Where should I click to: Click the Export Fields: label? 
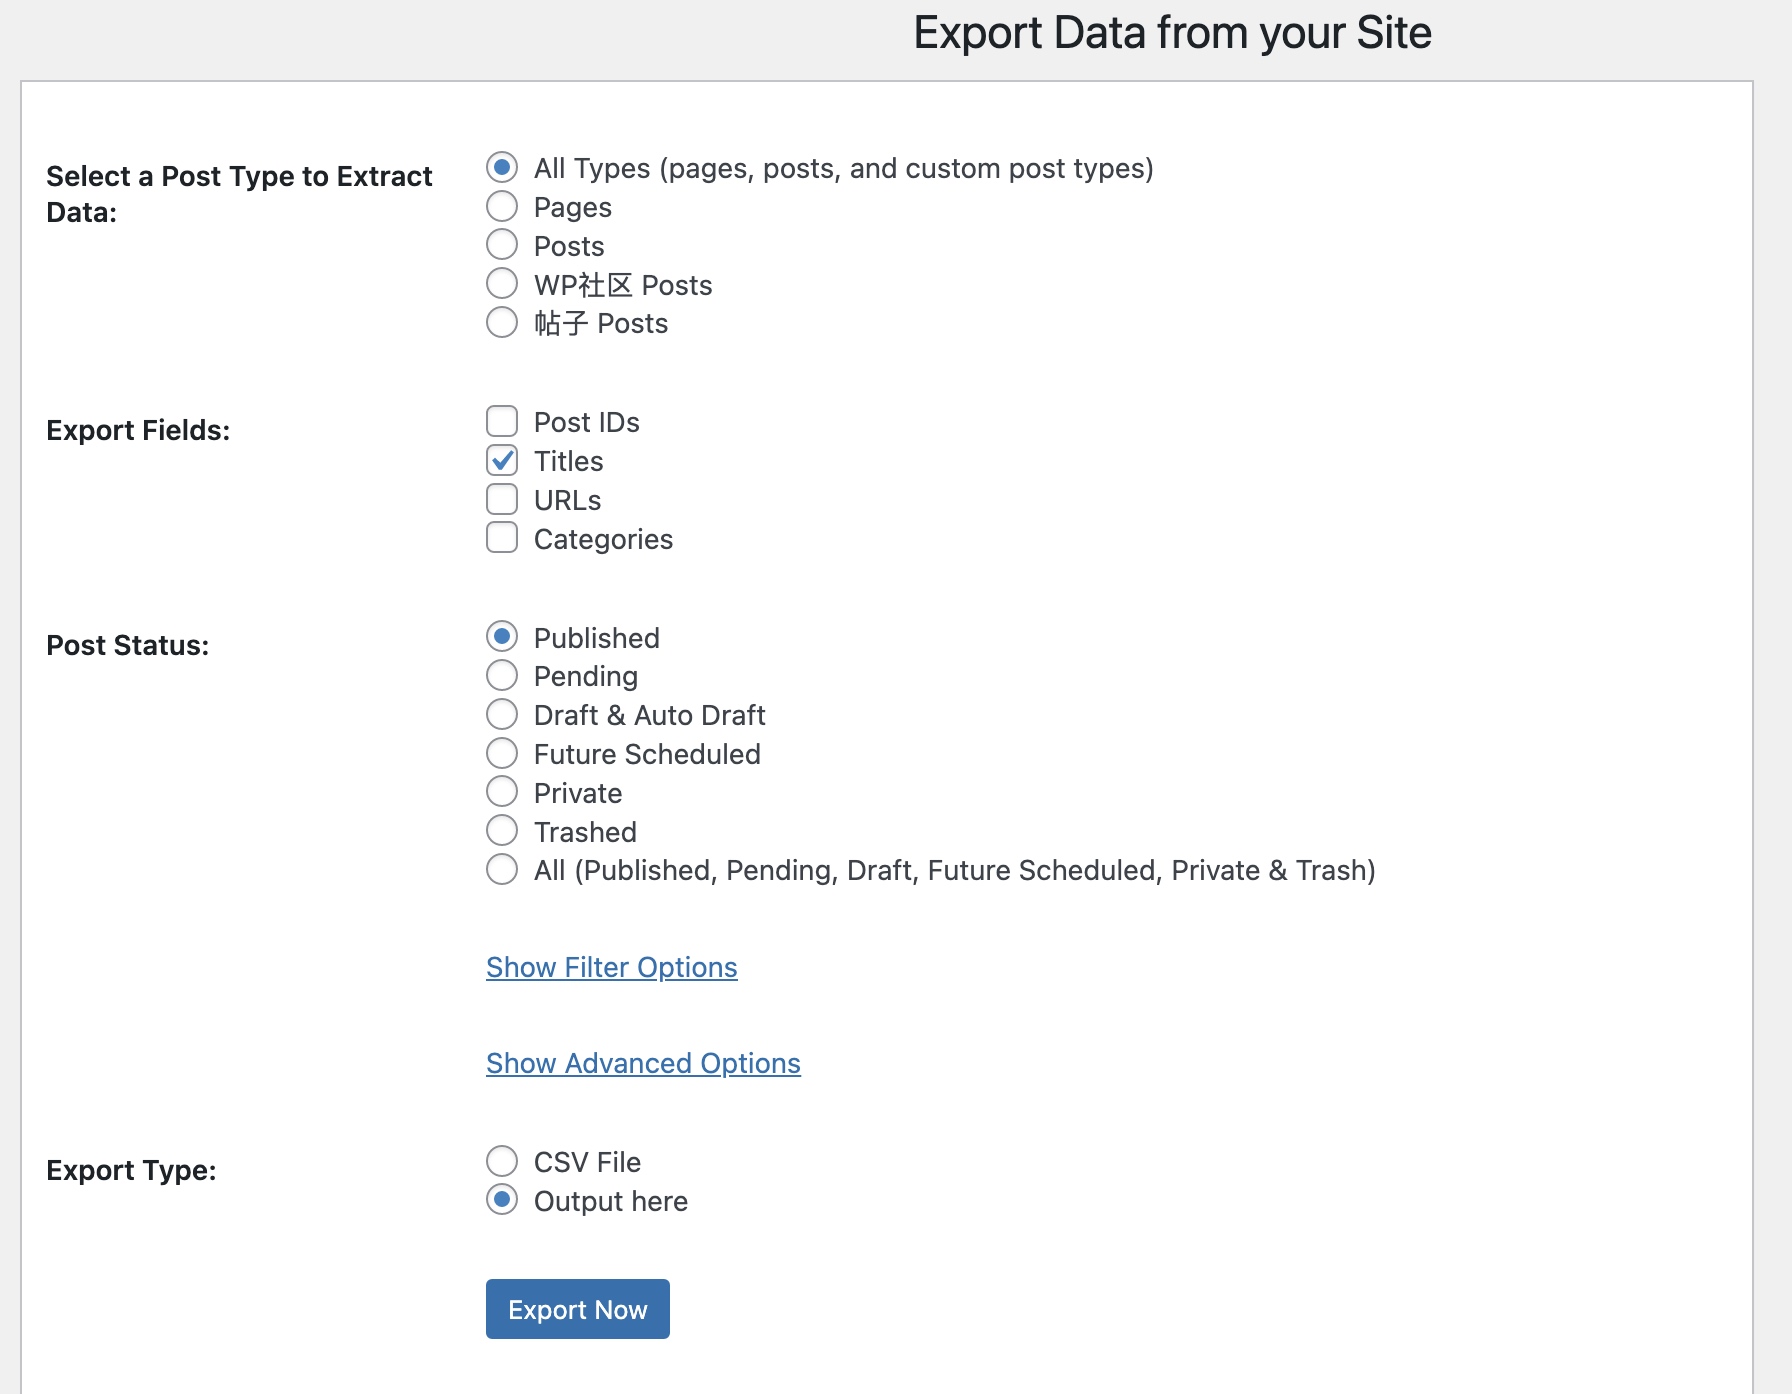pos(138,430)
